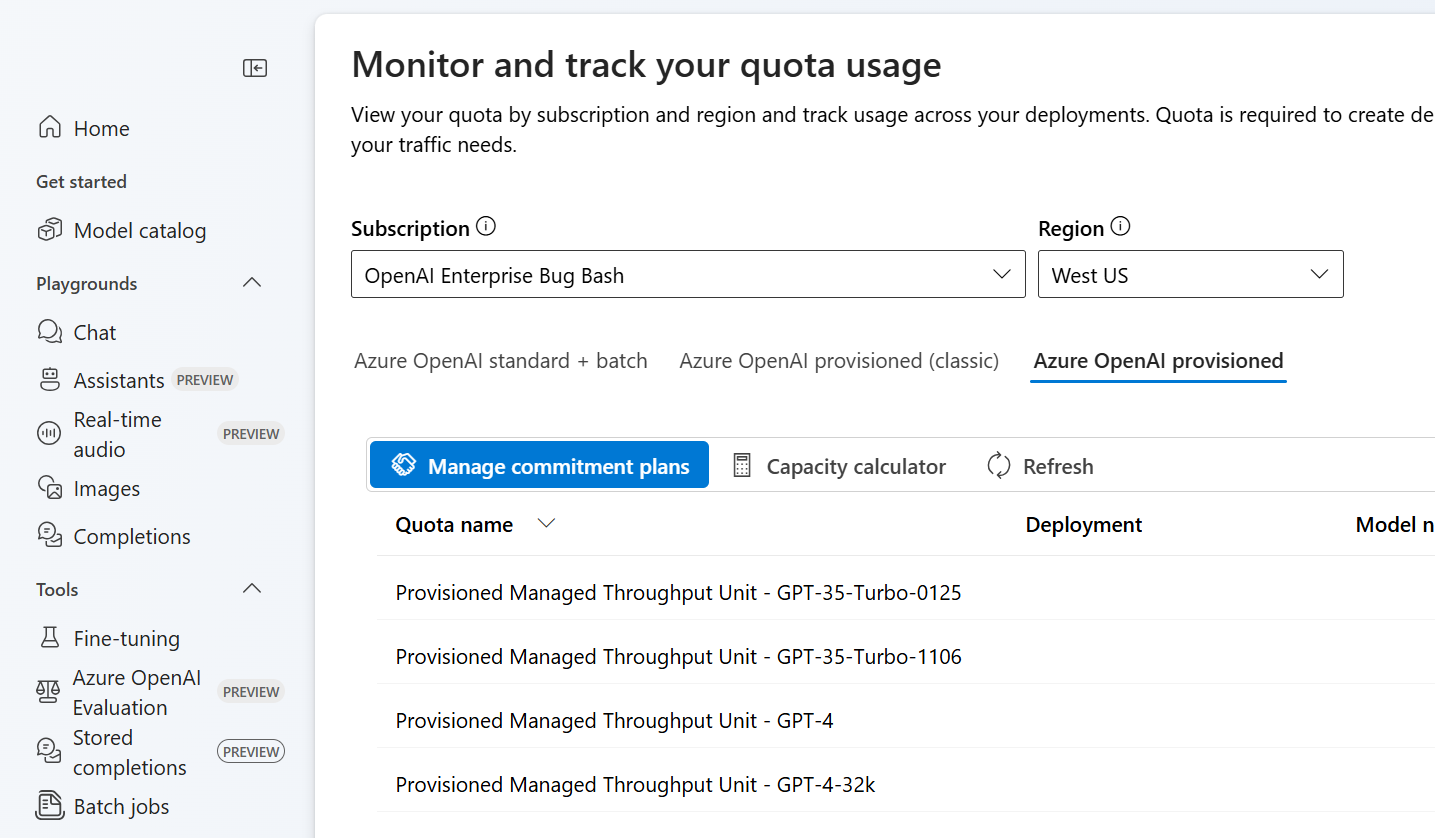Click the Playgrounds section label
This screenshot has width=1435, height=838.
coord(87,284)
